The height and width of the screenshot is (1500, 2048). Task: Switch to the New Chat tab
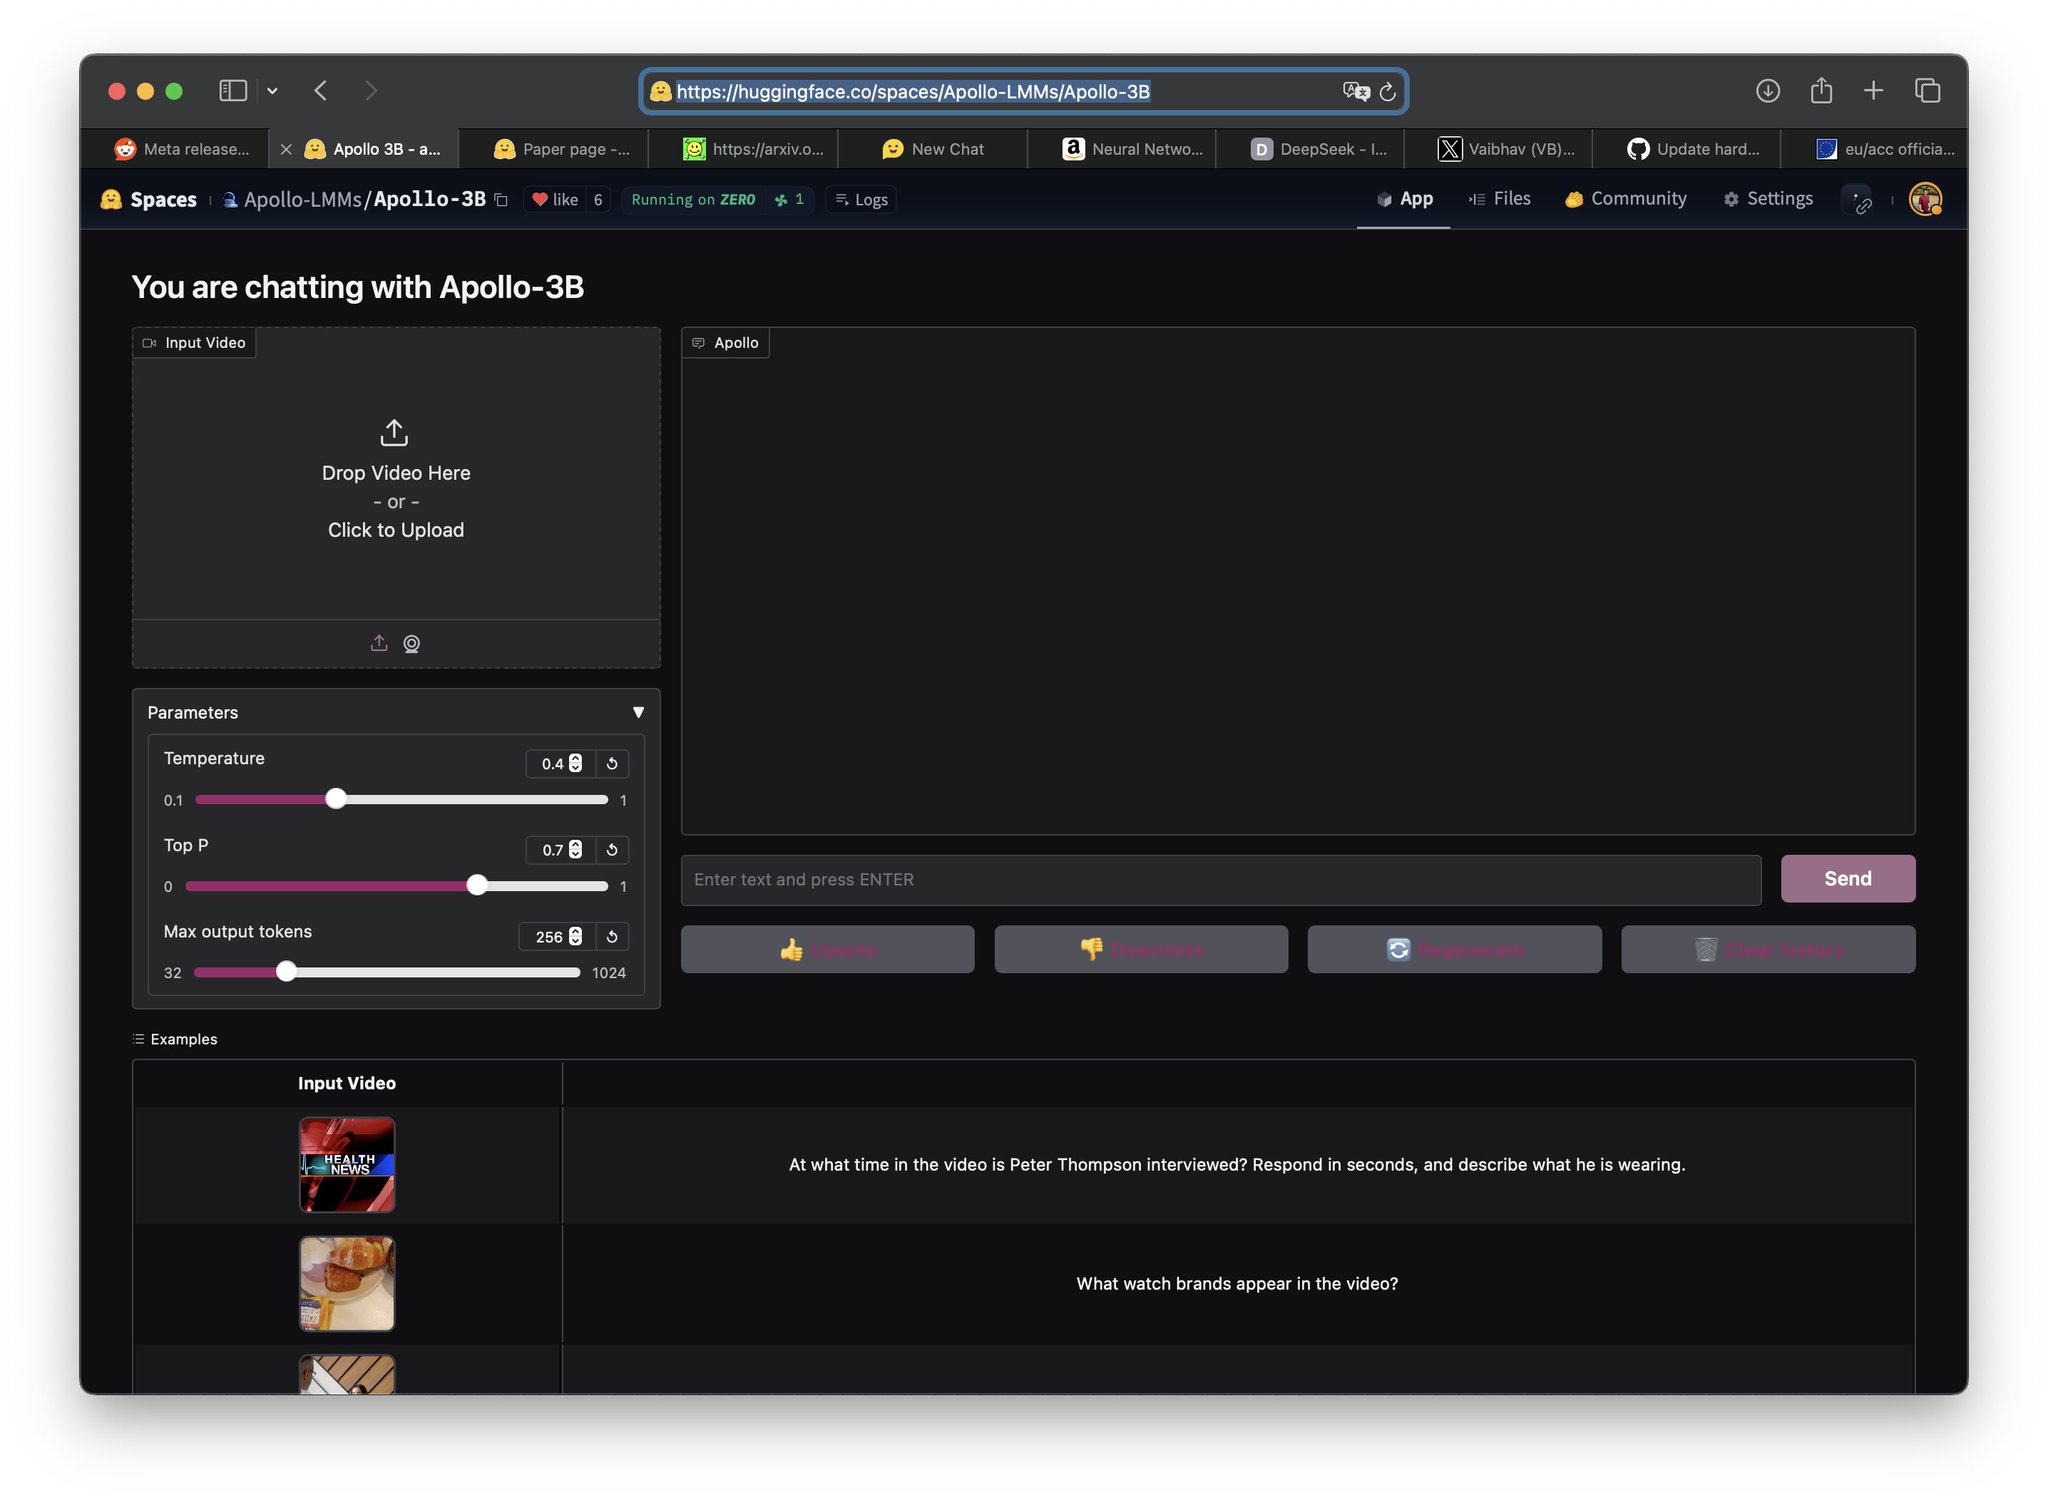coord(933,149)
